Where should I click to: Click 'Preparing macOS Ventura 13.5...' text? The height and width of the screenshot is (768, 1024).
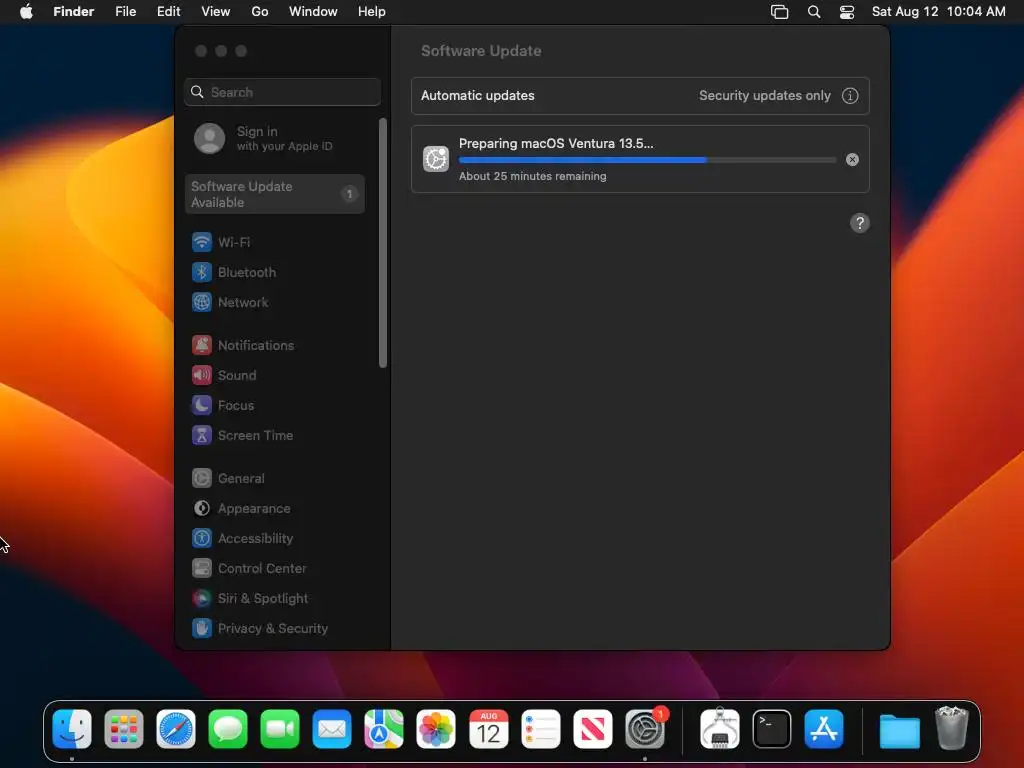tap(556, 144)
